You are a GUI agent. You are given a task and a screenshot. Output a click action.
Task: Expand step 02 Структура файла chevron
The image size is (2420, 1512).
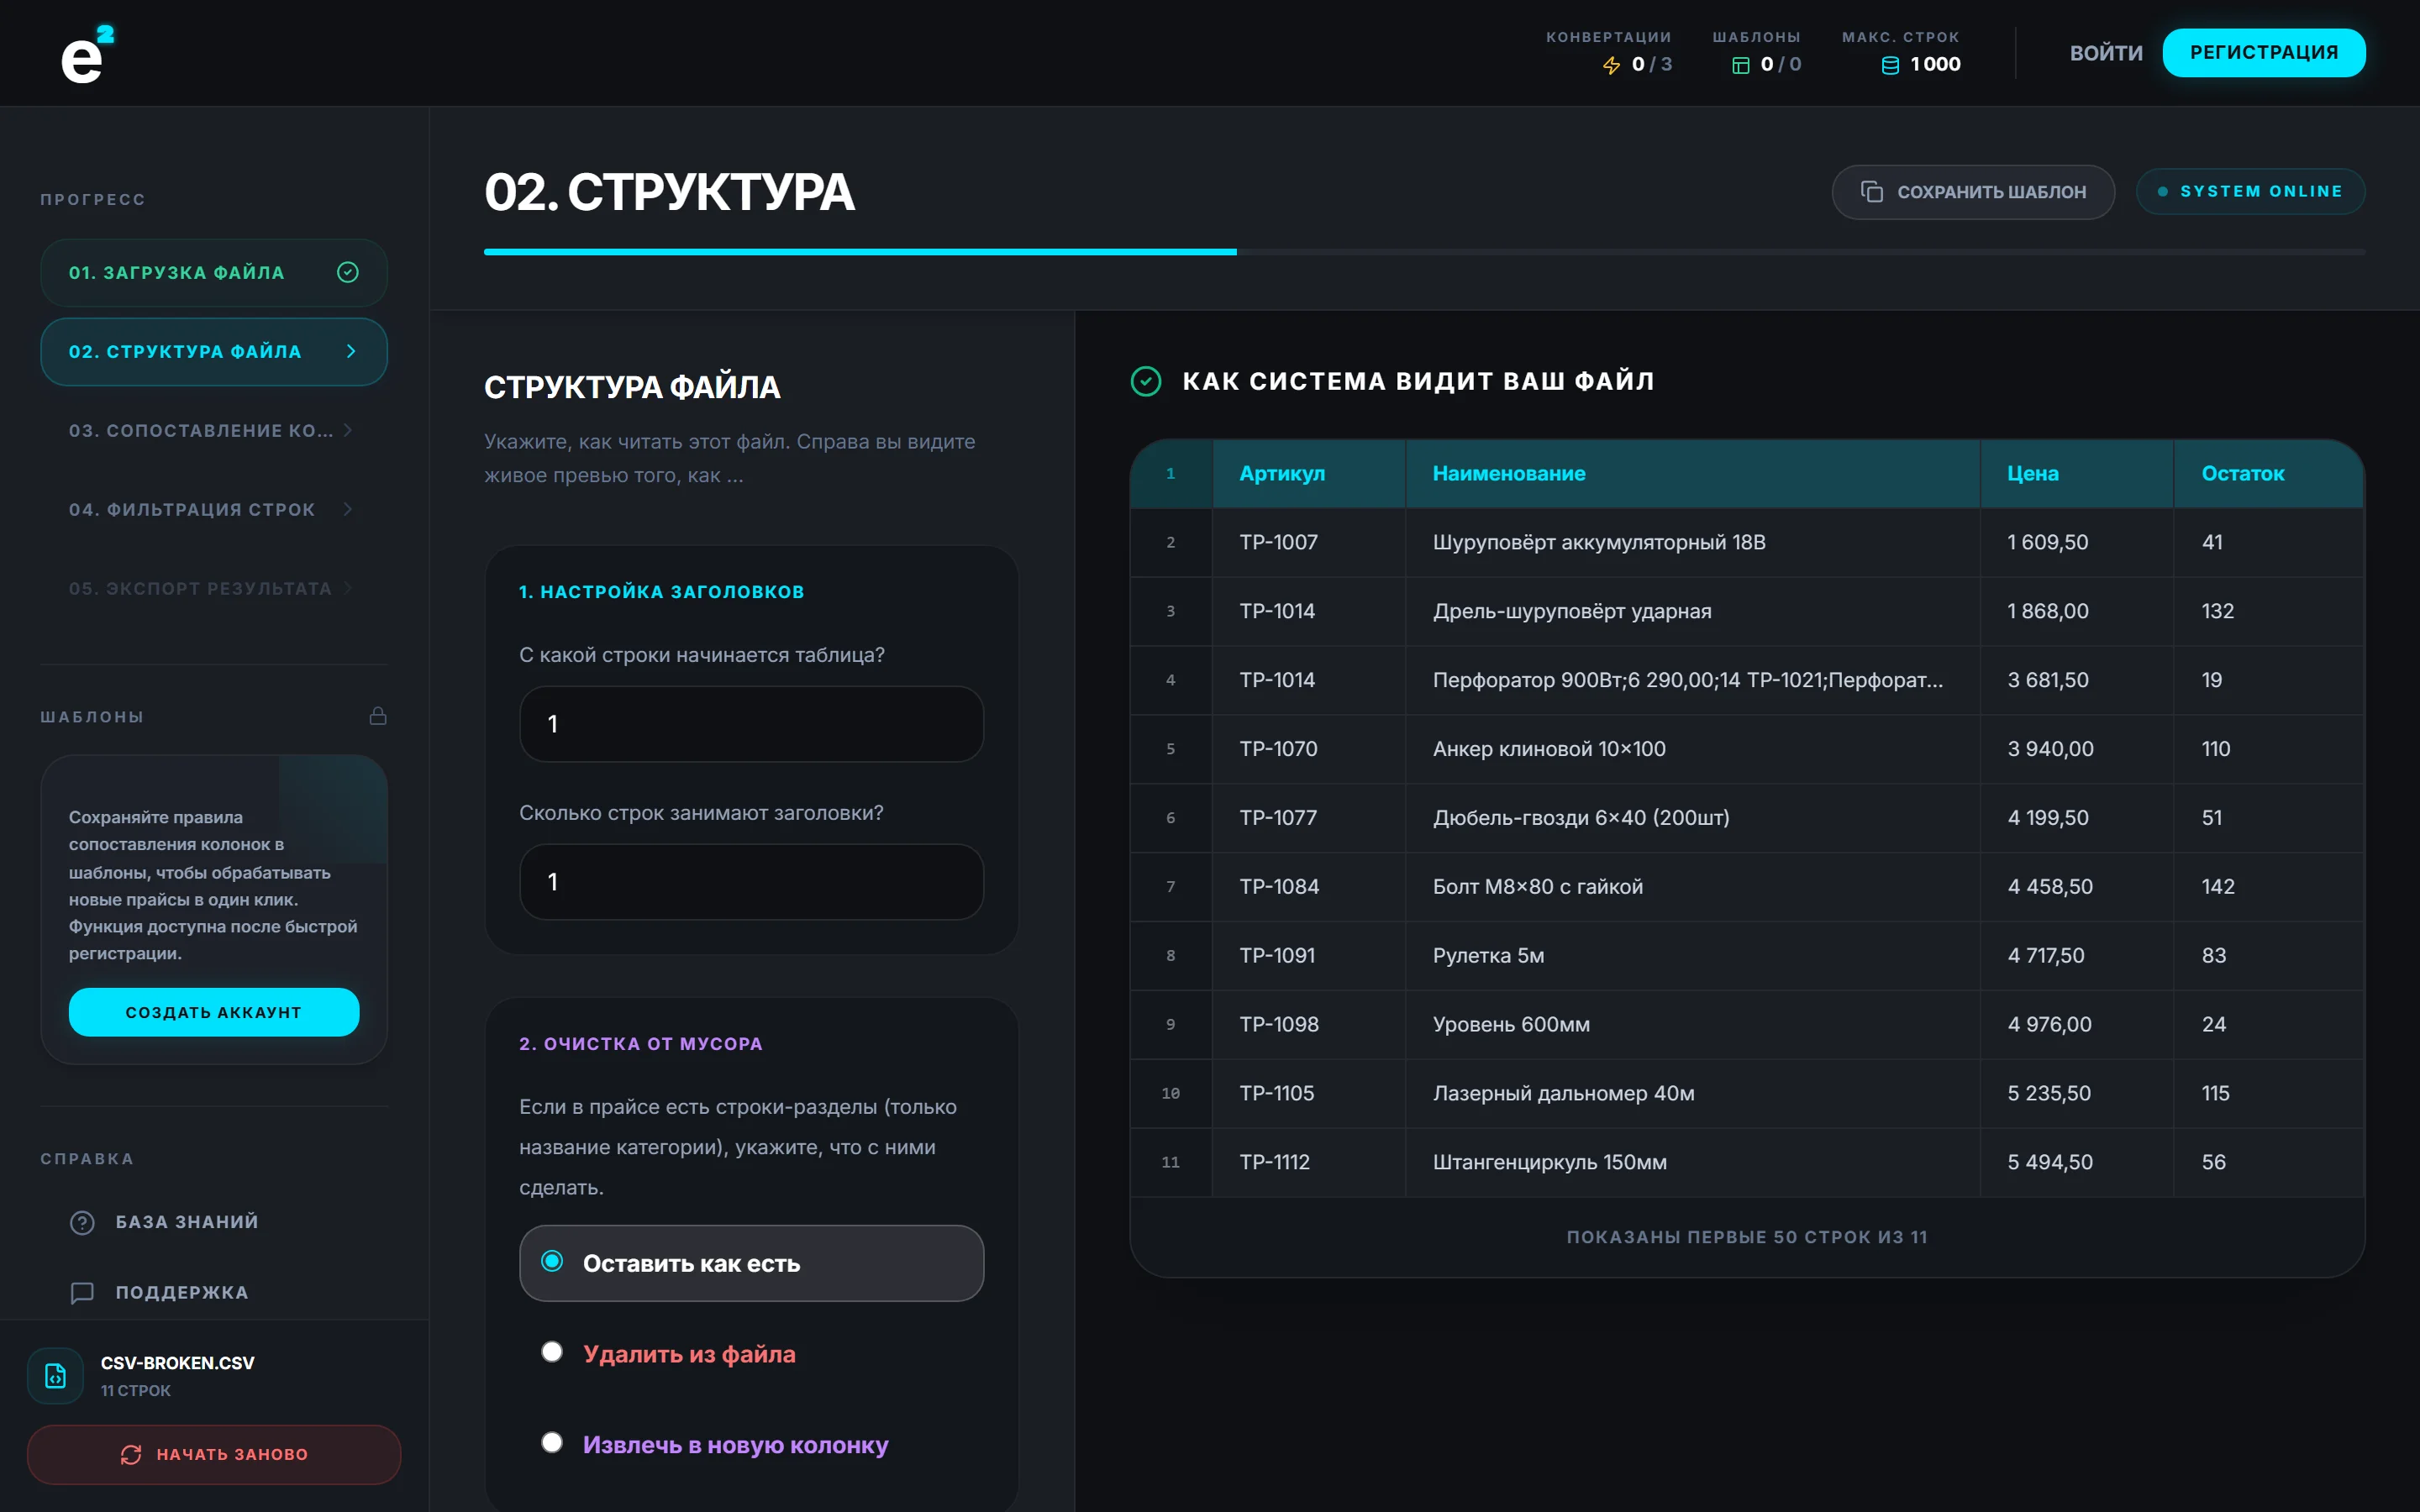coord(350,351)
